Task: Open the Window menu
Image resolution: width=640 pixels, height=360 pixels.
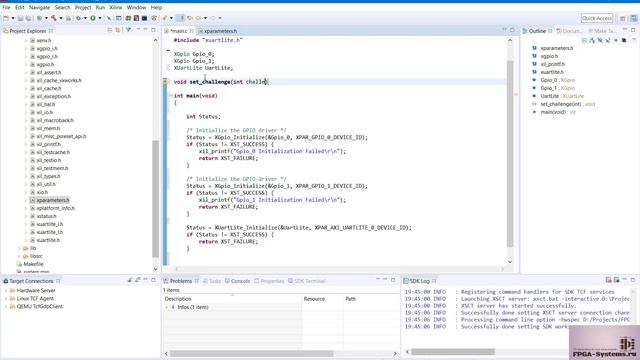Action: tap(136, 7)
